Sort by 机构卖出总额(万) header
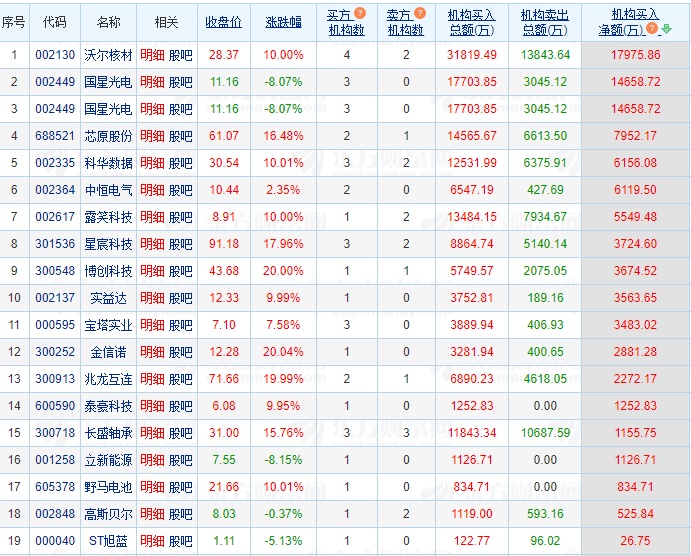 coord(545,22)
